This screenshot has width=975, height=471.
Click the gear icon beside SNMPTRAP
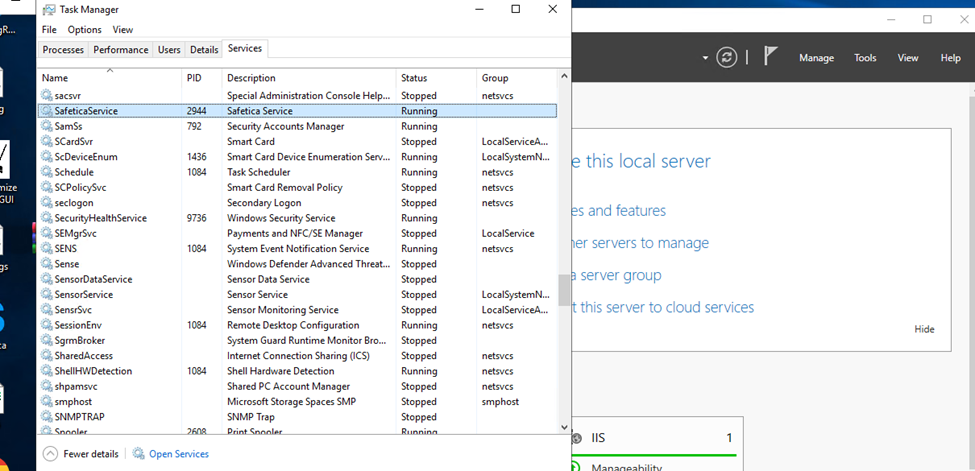(47, 417)
